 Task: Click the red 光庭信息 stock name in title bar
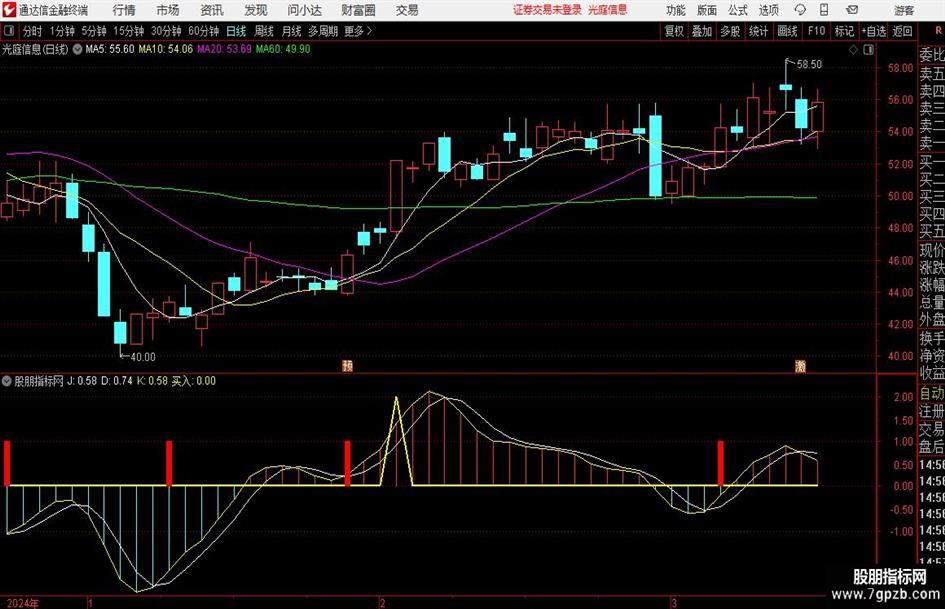(x=608, y=10)
